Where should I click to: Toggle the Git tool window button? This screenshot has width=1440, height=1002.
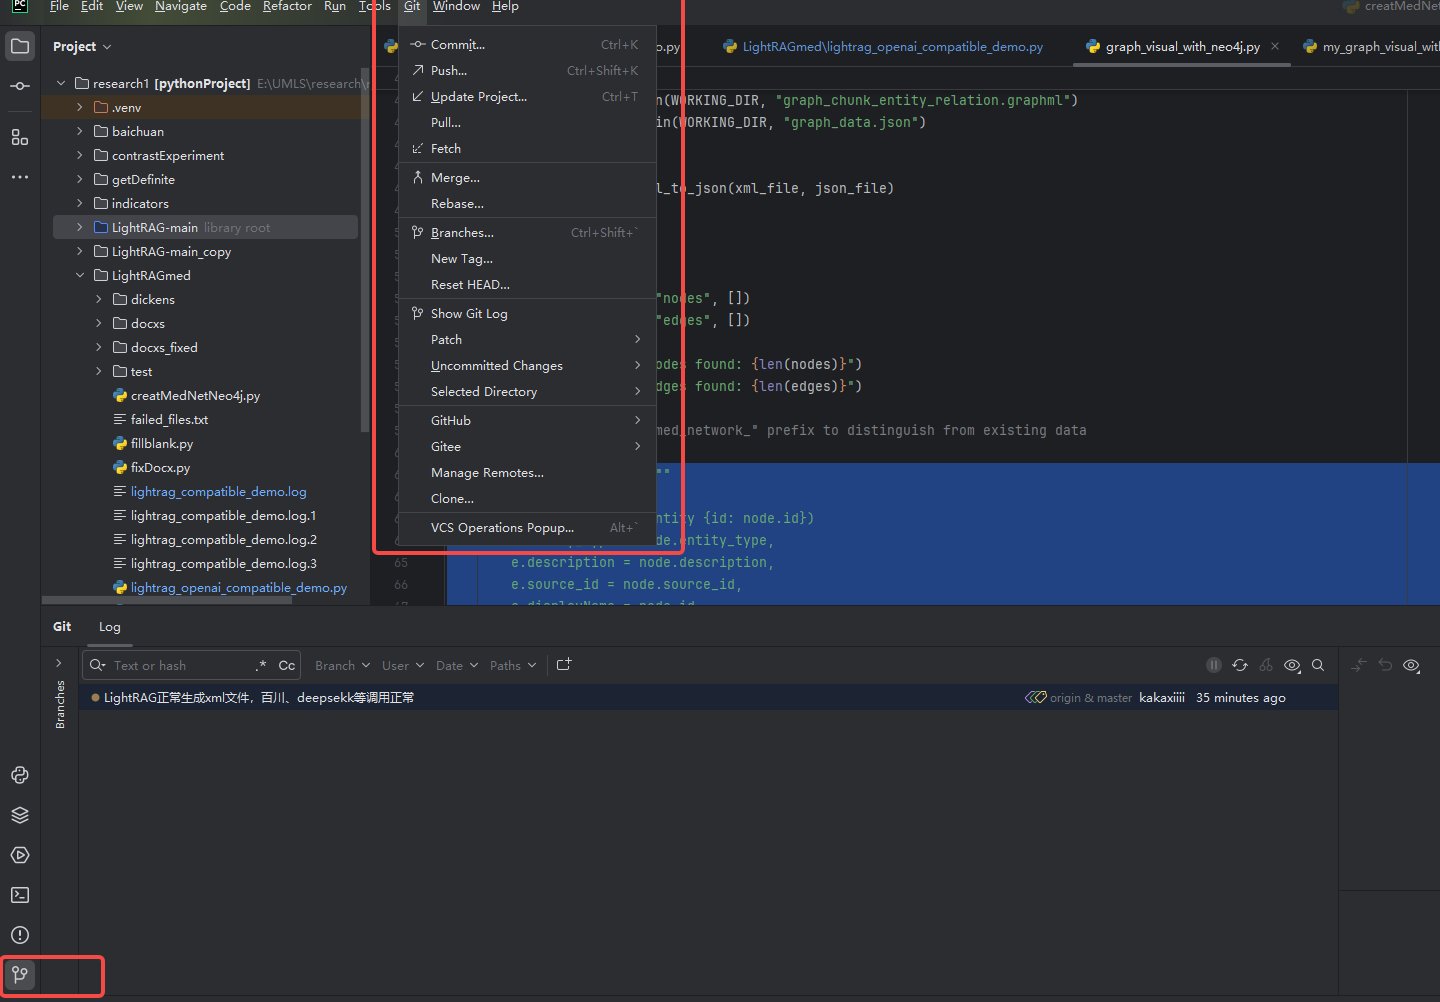(20, 975)
